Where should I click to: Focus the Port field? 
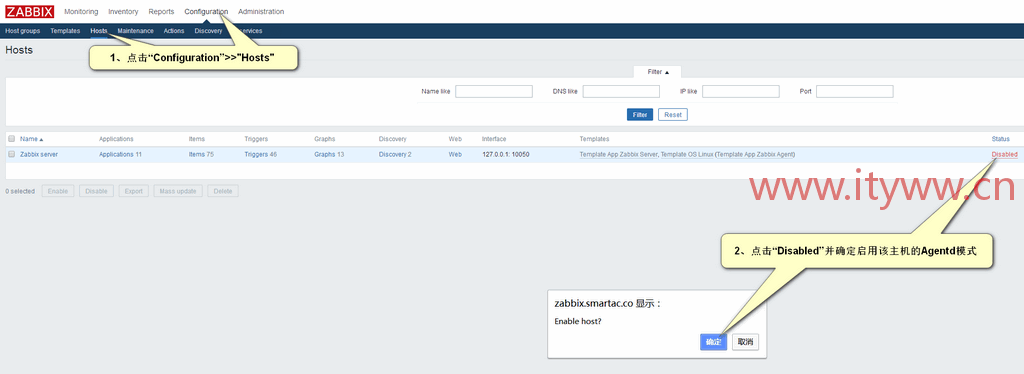coord(854,91)
